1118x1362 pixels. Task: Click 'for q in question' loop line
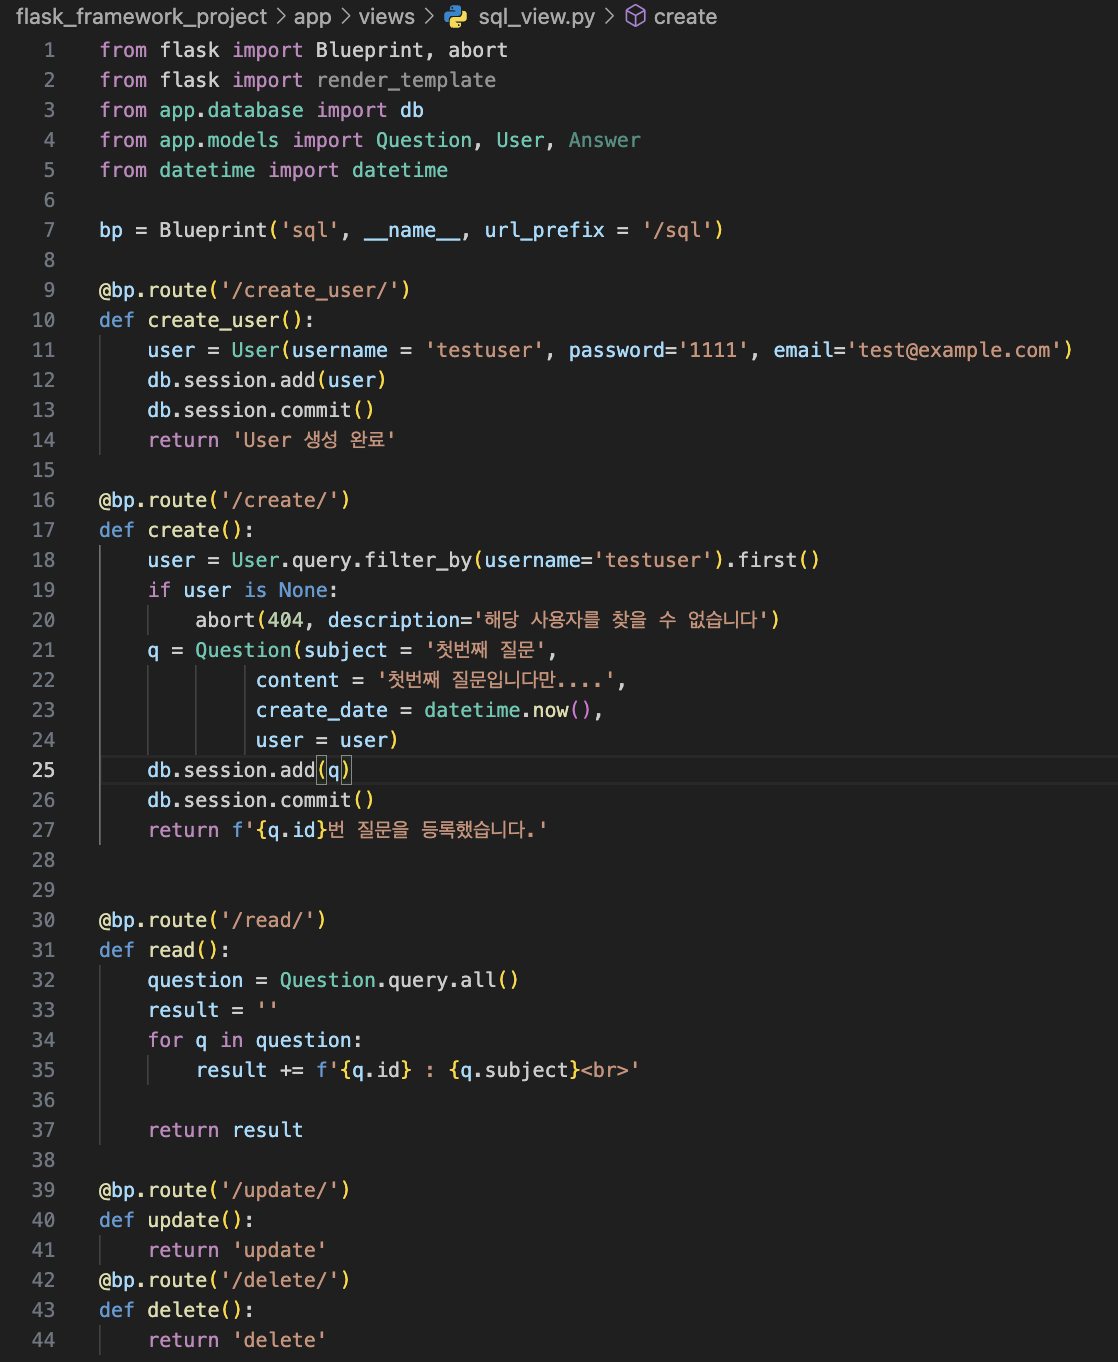pos(255,1040)
